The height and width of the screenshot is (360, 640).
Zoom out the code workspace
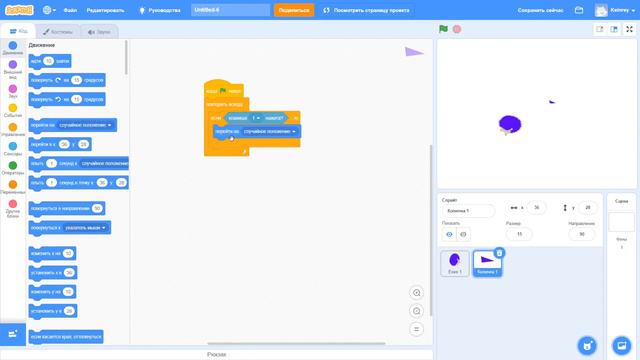coord(416,311)
